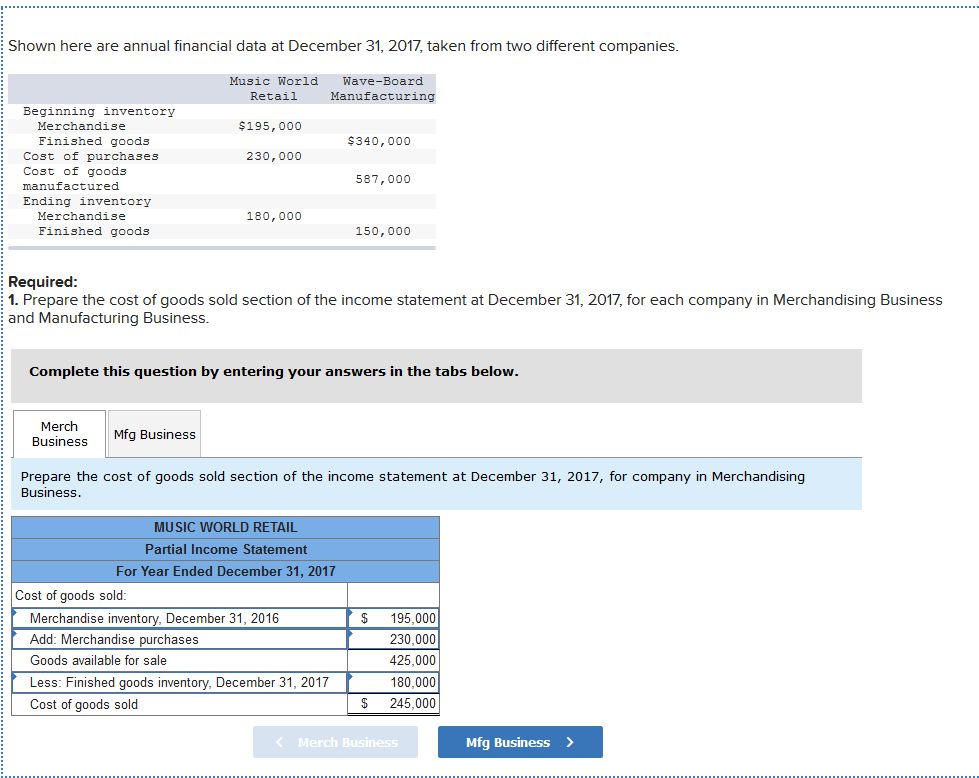Click the blue Mfg Business next button
This screenshot has width=979, height=778.
tap(520, 742)
